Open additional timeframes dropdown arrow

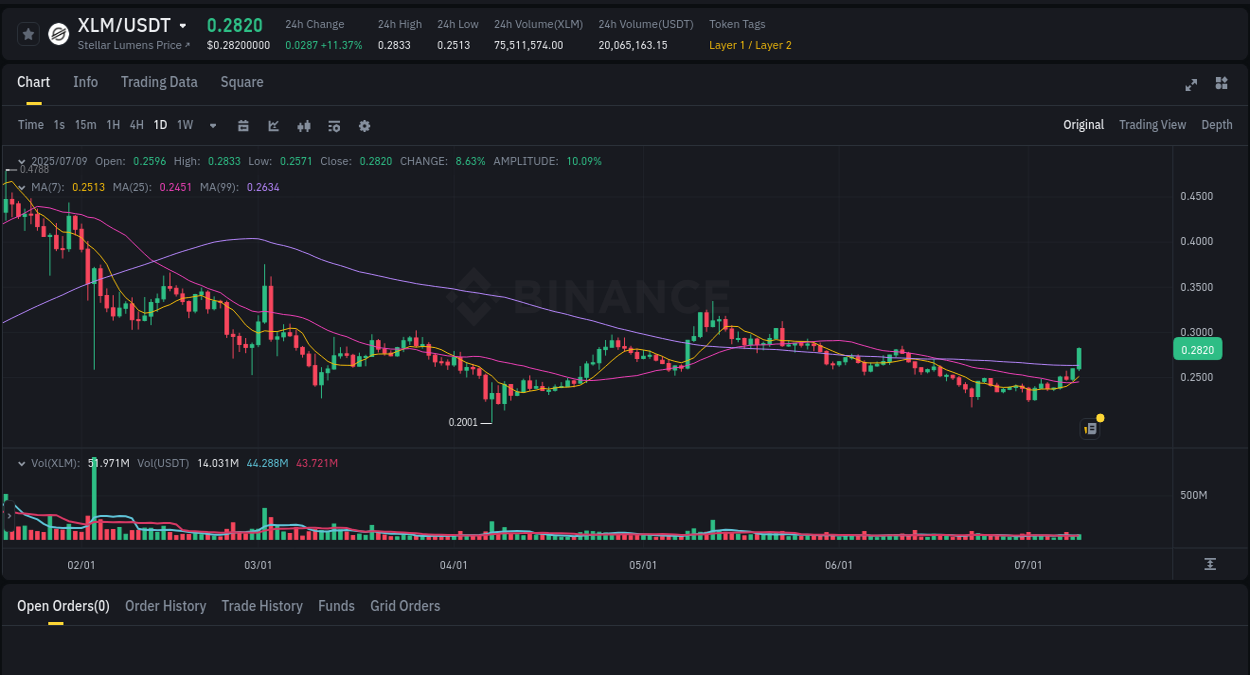click(x=211, y=125)
